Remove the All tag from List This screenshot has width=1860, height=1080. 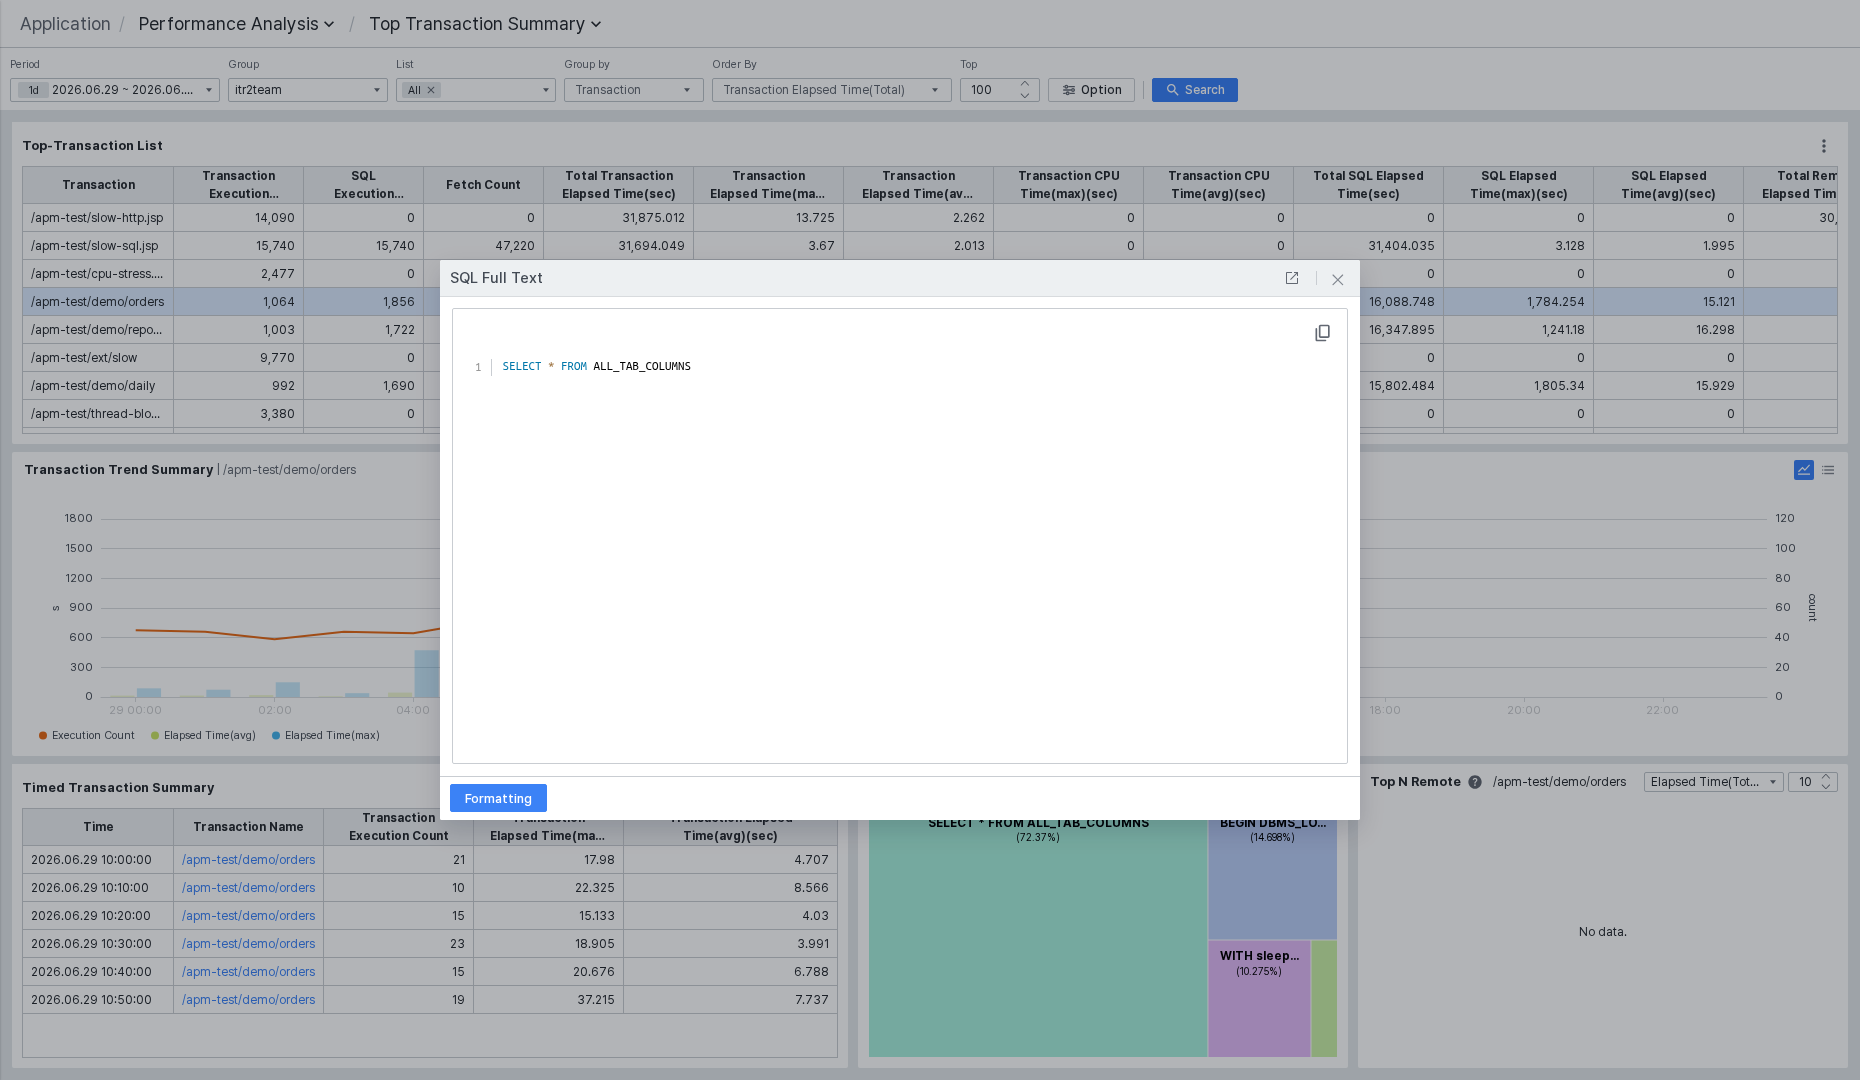[x=431, y=90]
